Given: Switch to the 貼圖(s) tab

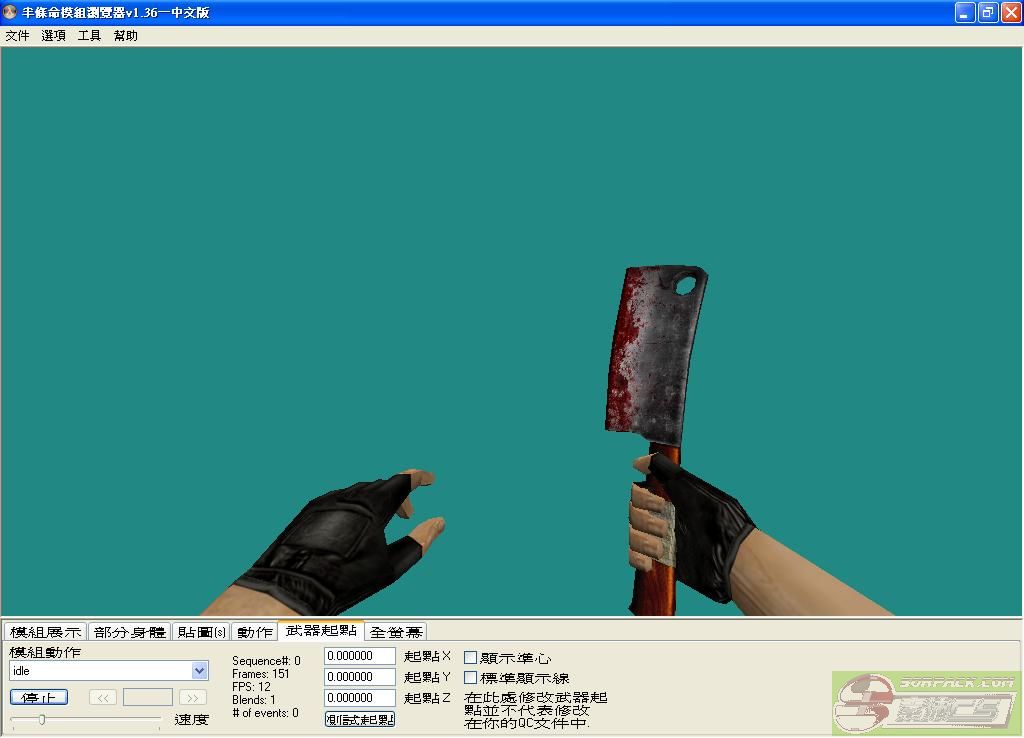Looking at the screenshot, I should (201, 632).
